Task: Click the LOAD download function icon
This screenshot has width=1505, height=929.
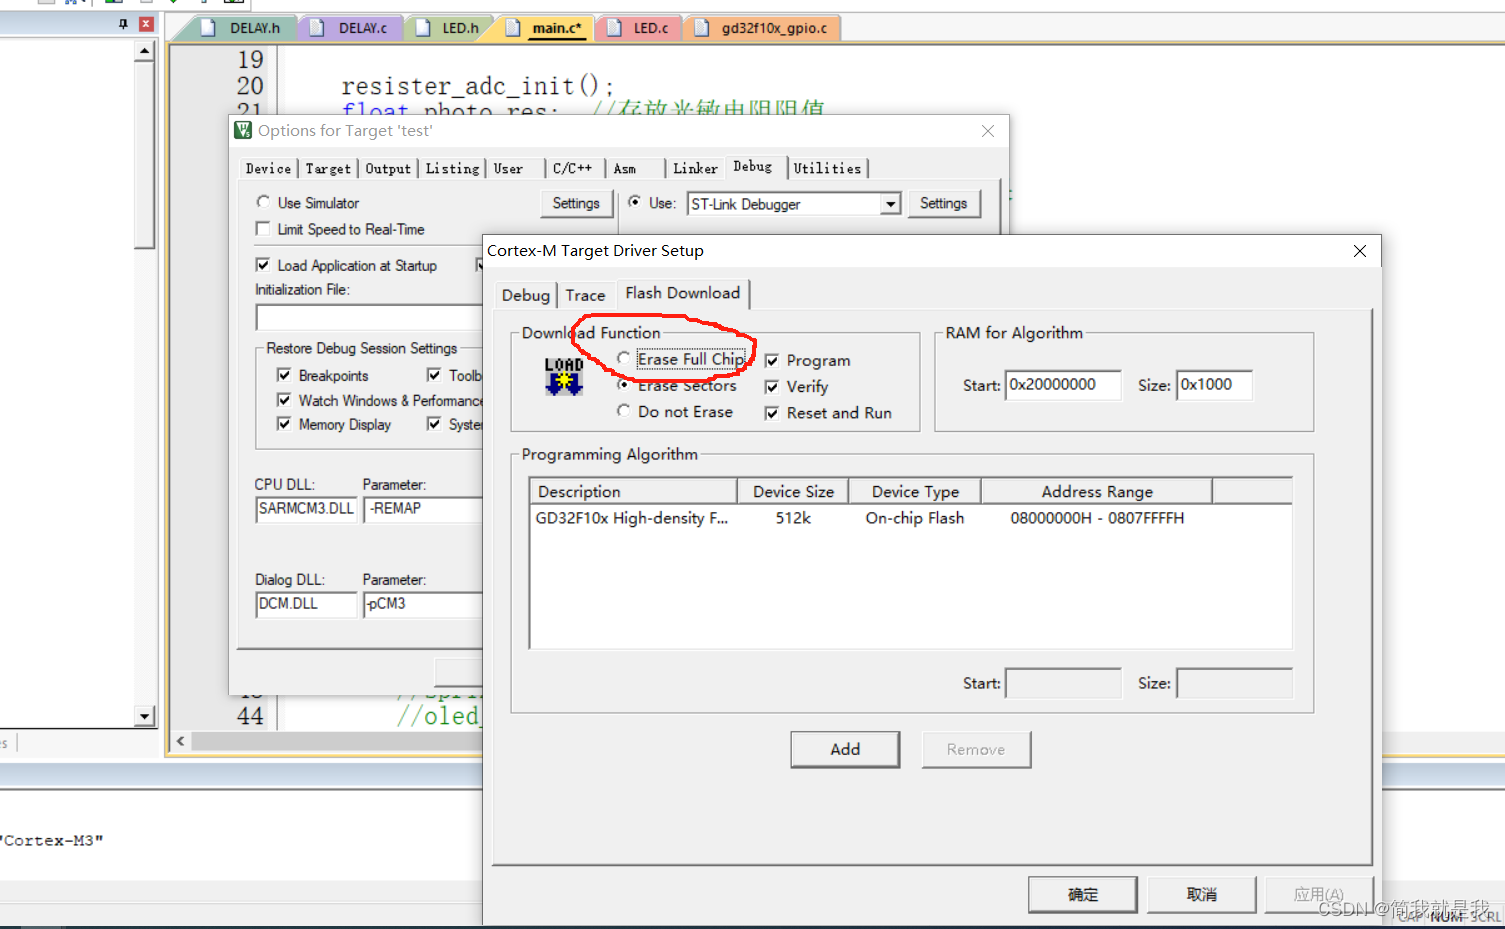Action: tap(564, 376)
